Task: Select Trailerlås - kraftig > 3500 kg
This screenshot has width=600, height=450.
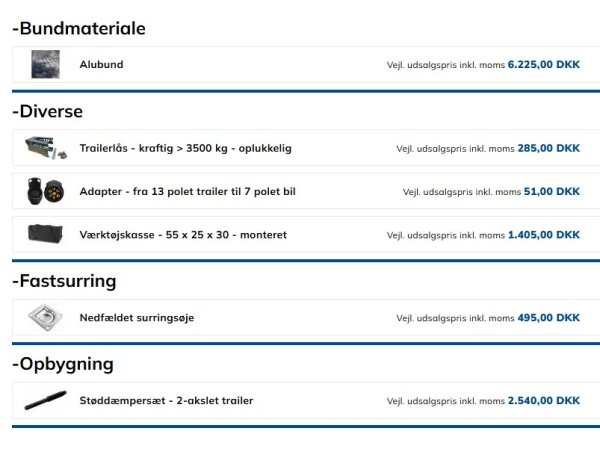Action: (x=185, y=148)
